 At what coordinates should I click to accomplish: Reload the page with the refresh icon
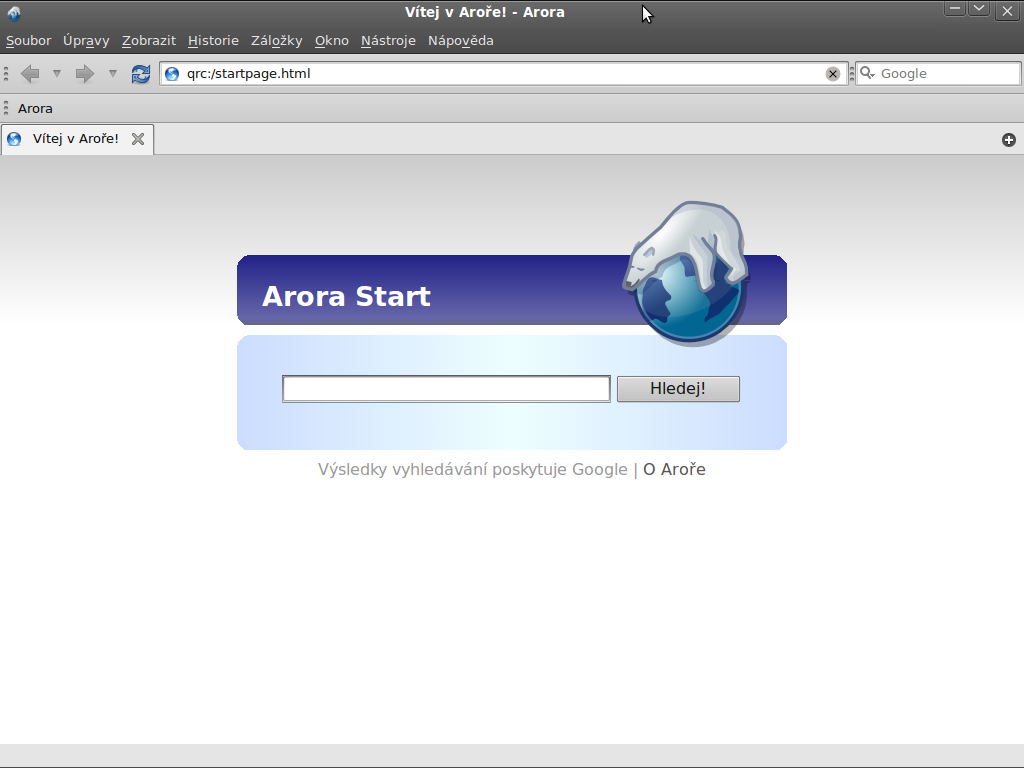pyautogui.click(x=141, y=74)
